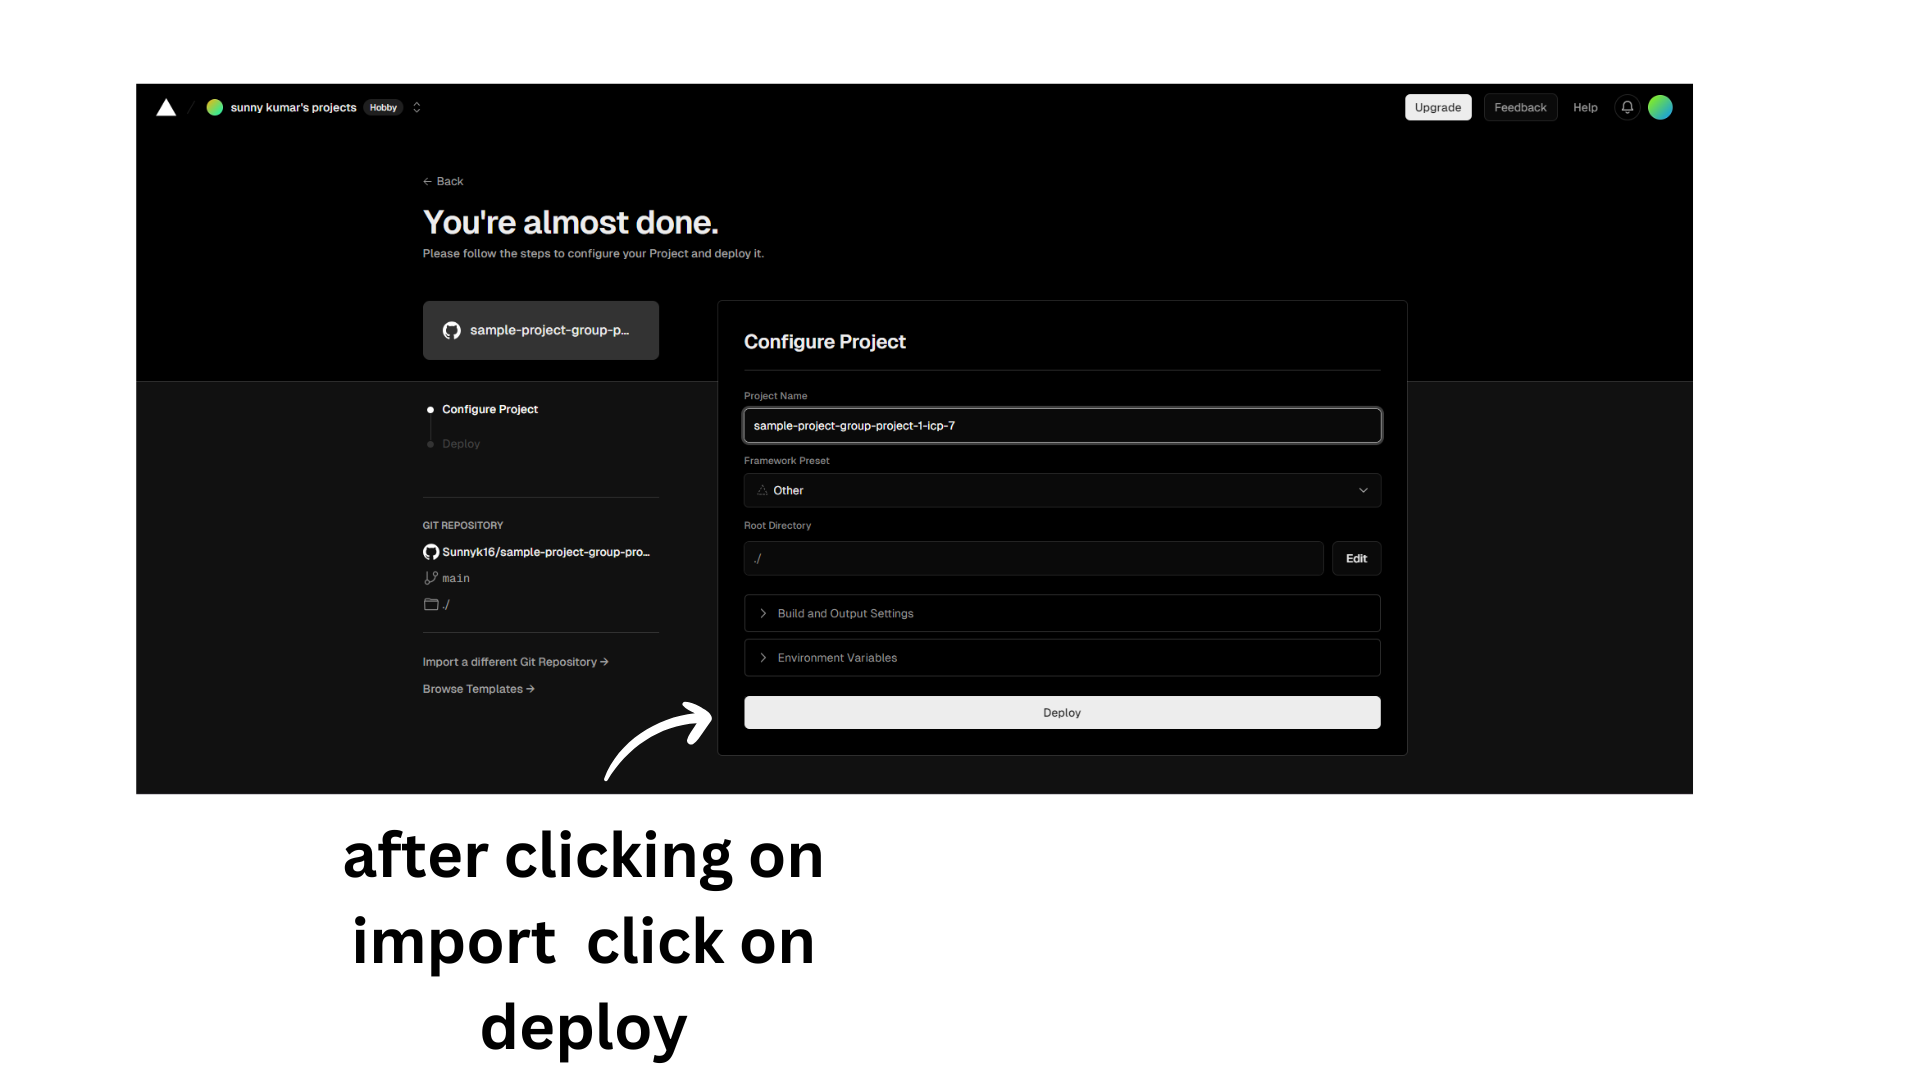
Task: Click the Browse Templates link
Action: point(477,687)
